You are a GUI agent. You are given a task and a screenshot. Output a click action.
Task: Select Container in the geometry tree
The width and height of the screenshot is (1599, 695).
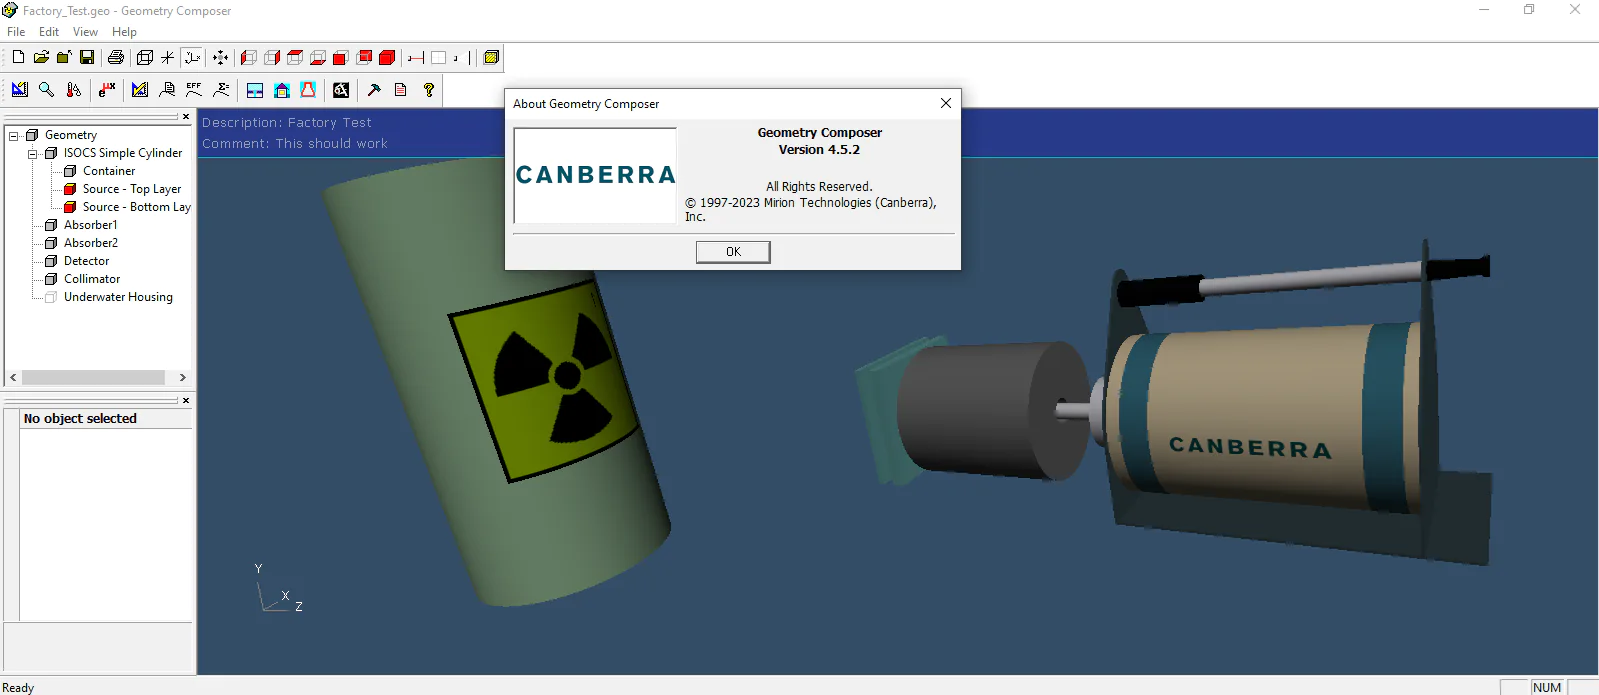click(x=109, y=171)
